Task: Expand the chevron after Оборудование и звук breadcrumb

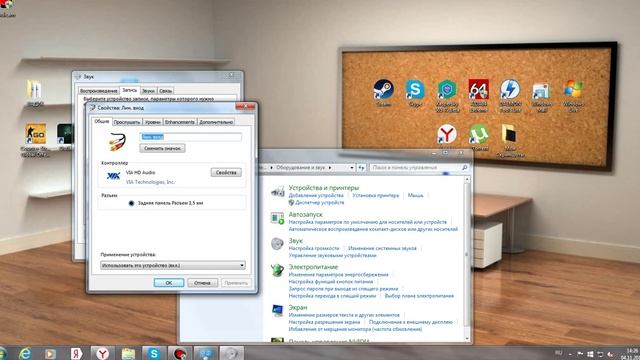Action: [x=330, y=168]
